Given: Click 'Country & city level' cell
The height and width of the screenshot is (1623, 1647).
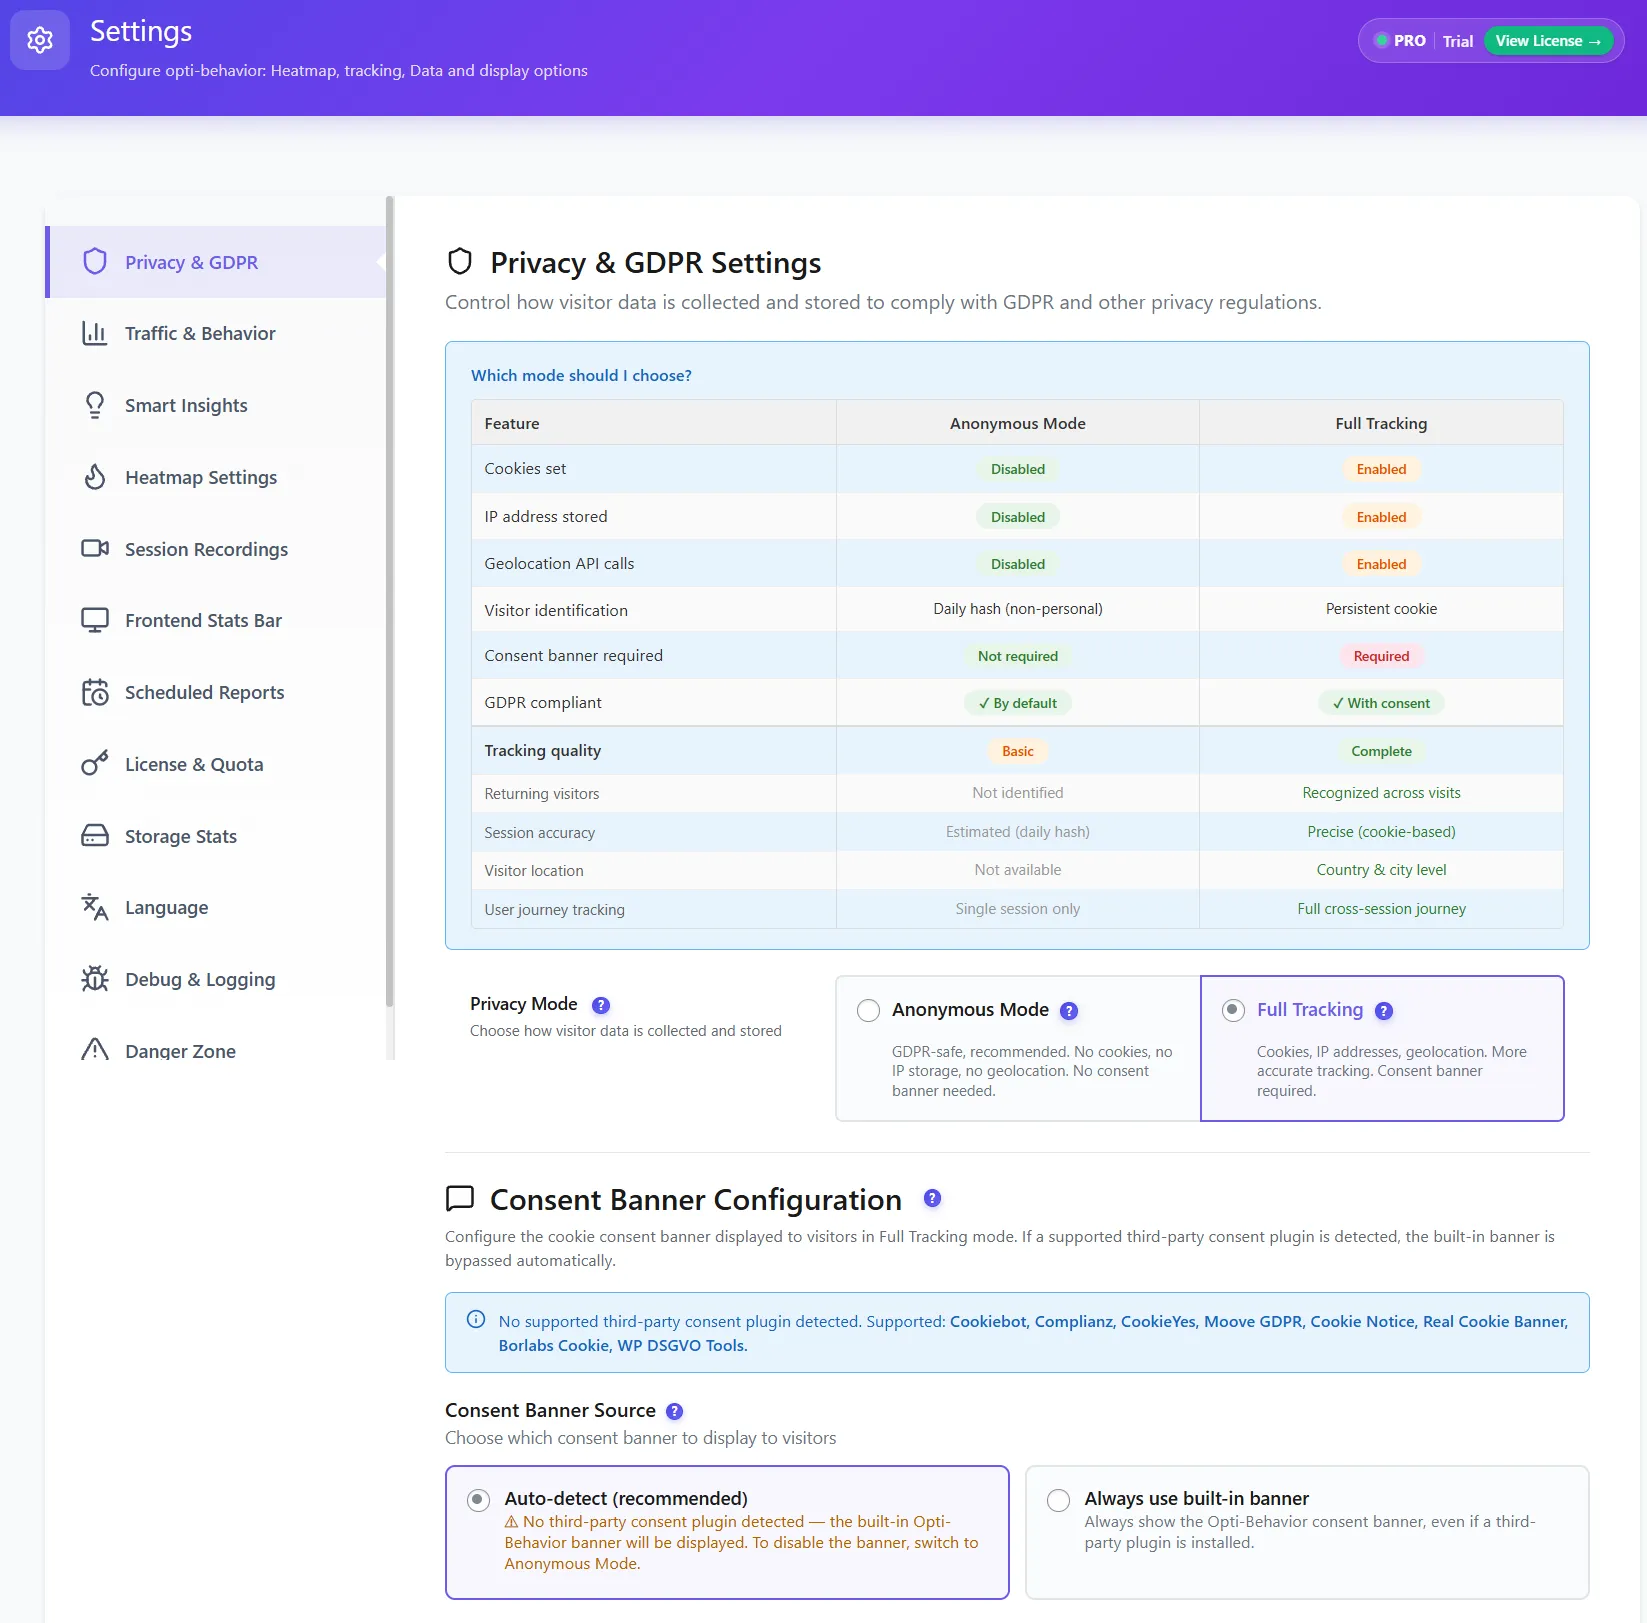Looking at the screenshot, I should point(1381,870).
